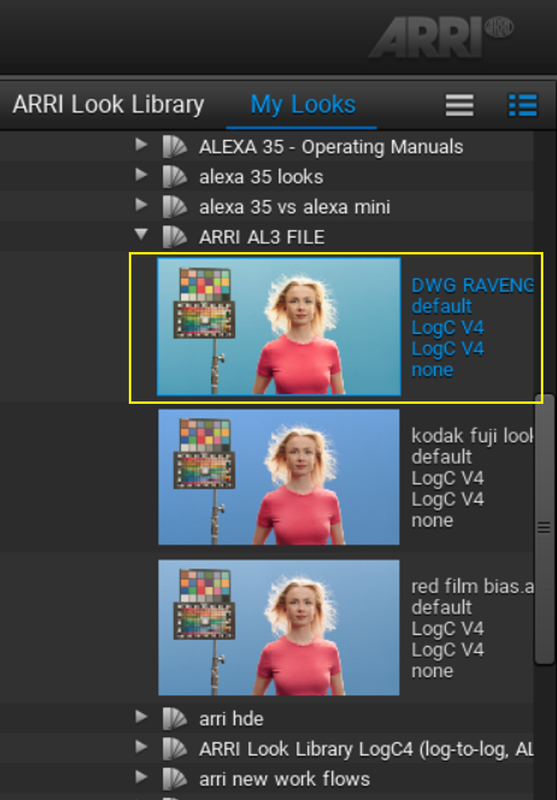The width and height of the screenshot is (557, 800).
Task: Select the ALEXA 35 - Operating Manuals label
Action: 331,147
